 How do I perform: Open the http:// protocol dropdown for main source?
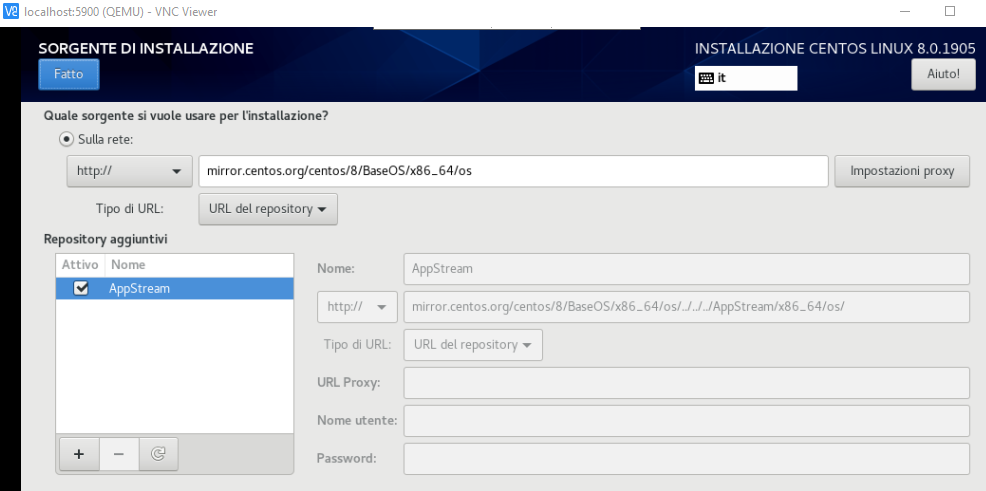coord(130,171)
